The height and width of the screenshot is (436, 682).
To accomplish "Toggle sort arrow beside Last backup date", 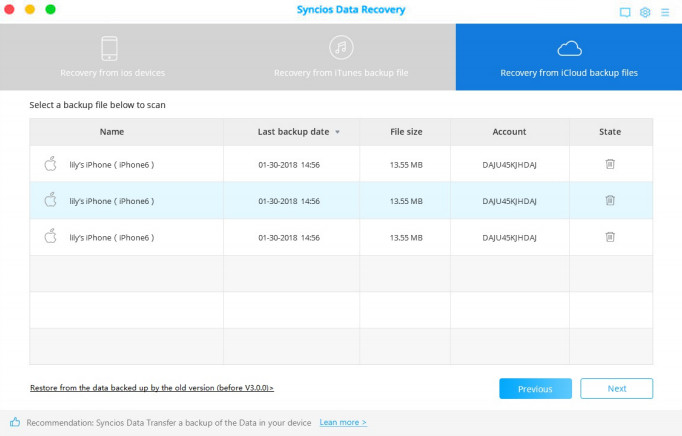I will (337, 132).
